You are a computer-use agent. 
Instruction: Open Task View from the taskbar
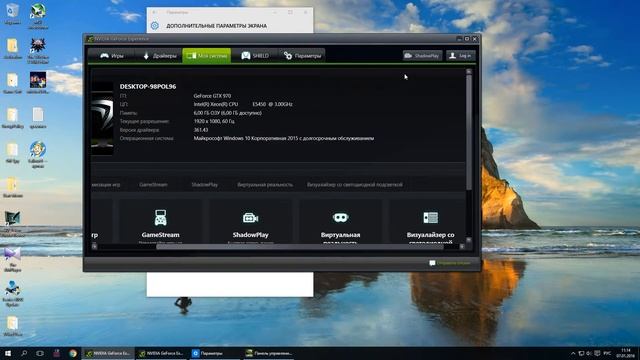(40, 353)
